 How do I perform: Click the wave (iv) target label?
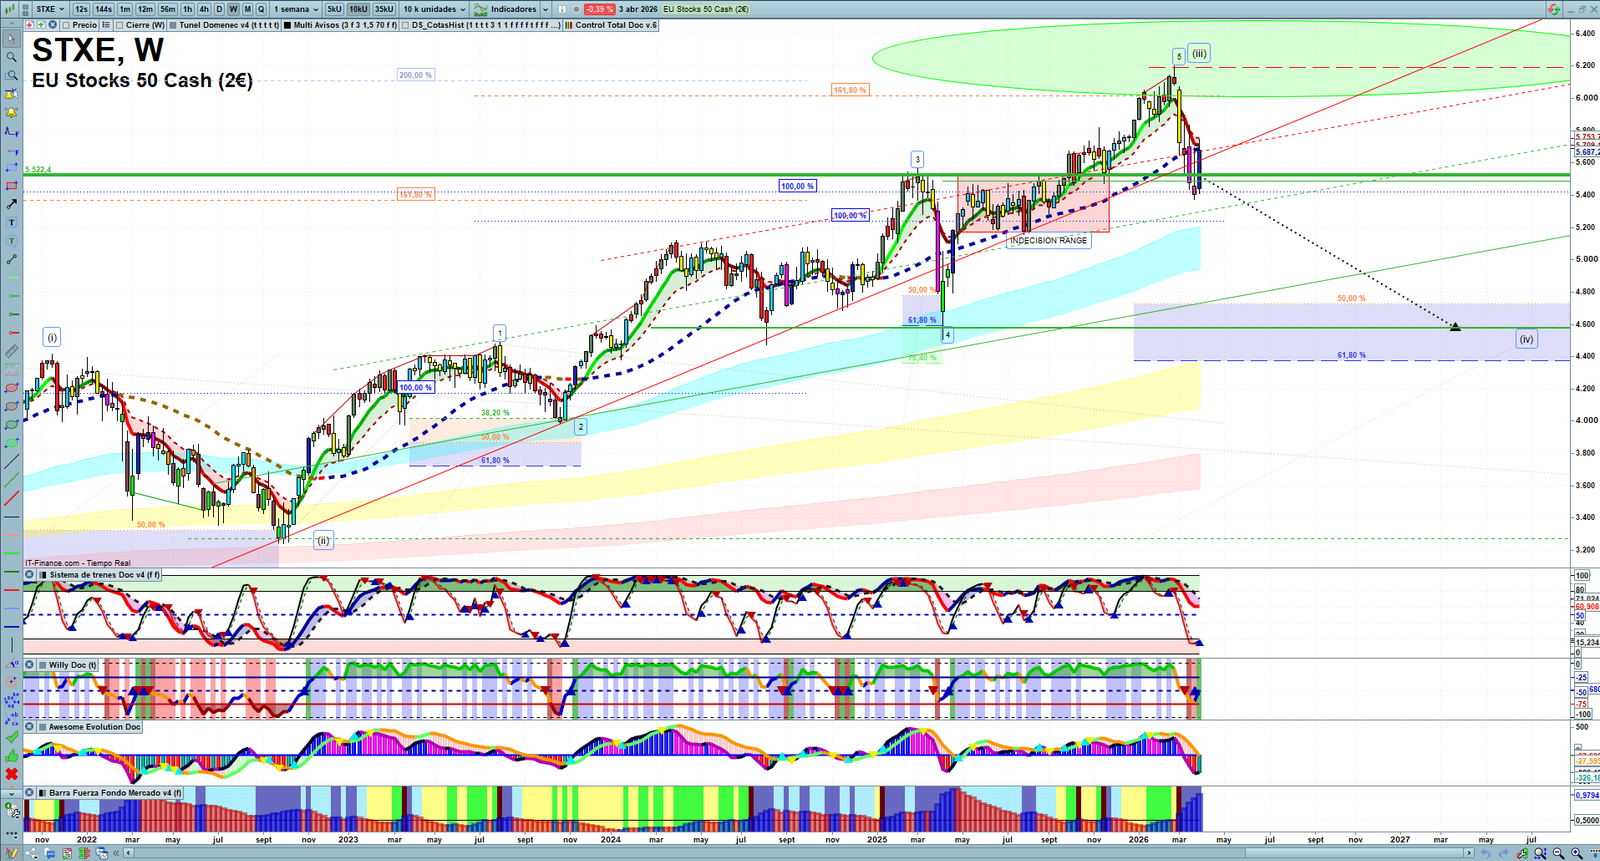click(x=1526, y=339)
